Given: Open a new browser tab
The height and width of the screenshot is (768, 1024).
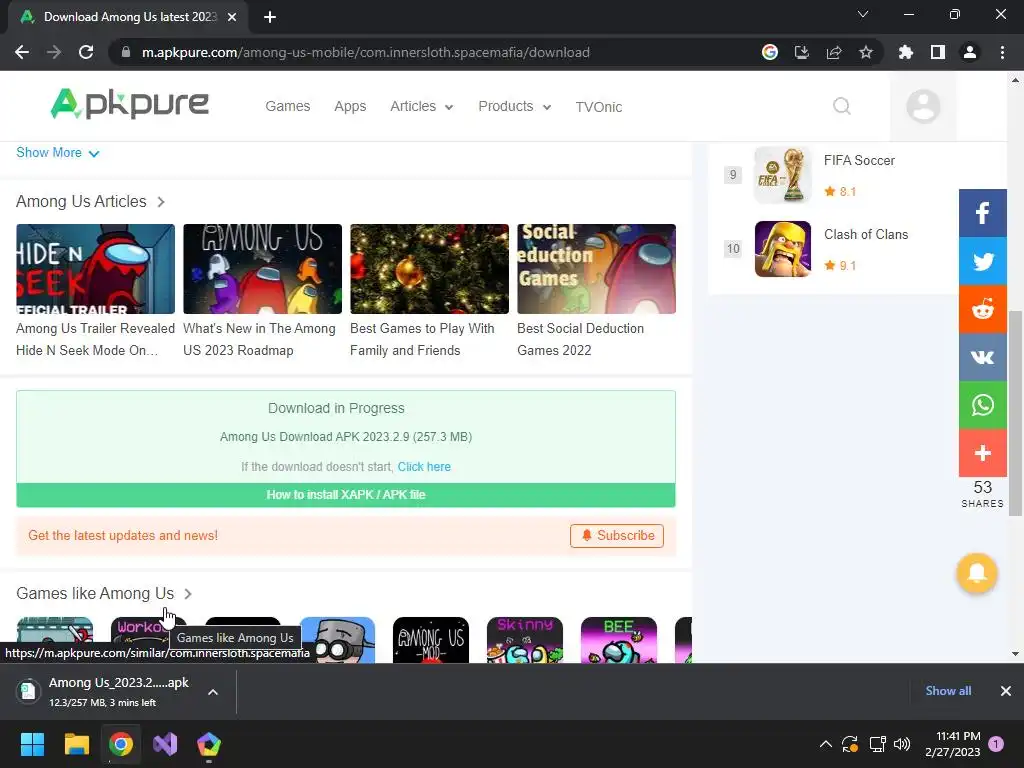Looking at the screenshot, I should (x=270, y=17).
